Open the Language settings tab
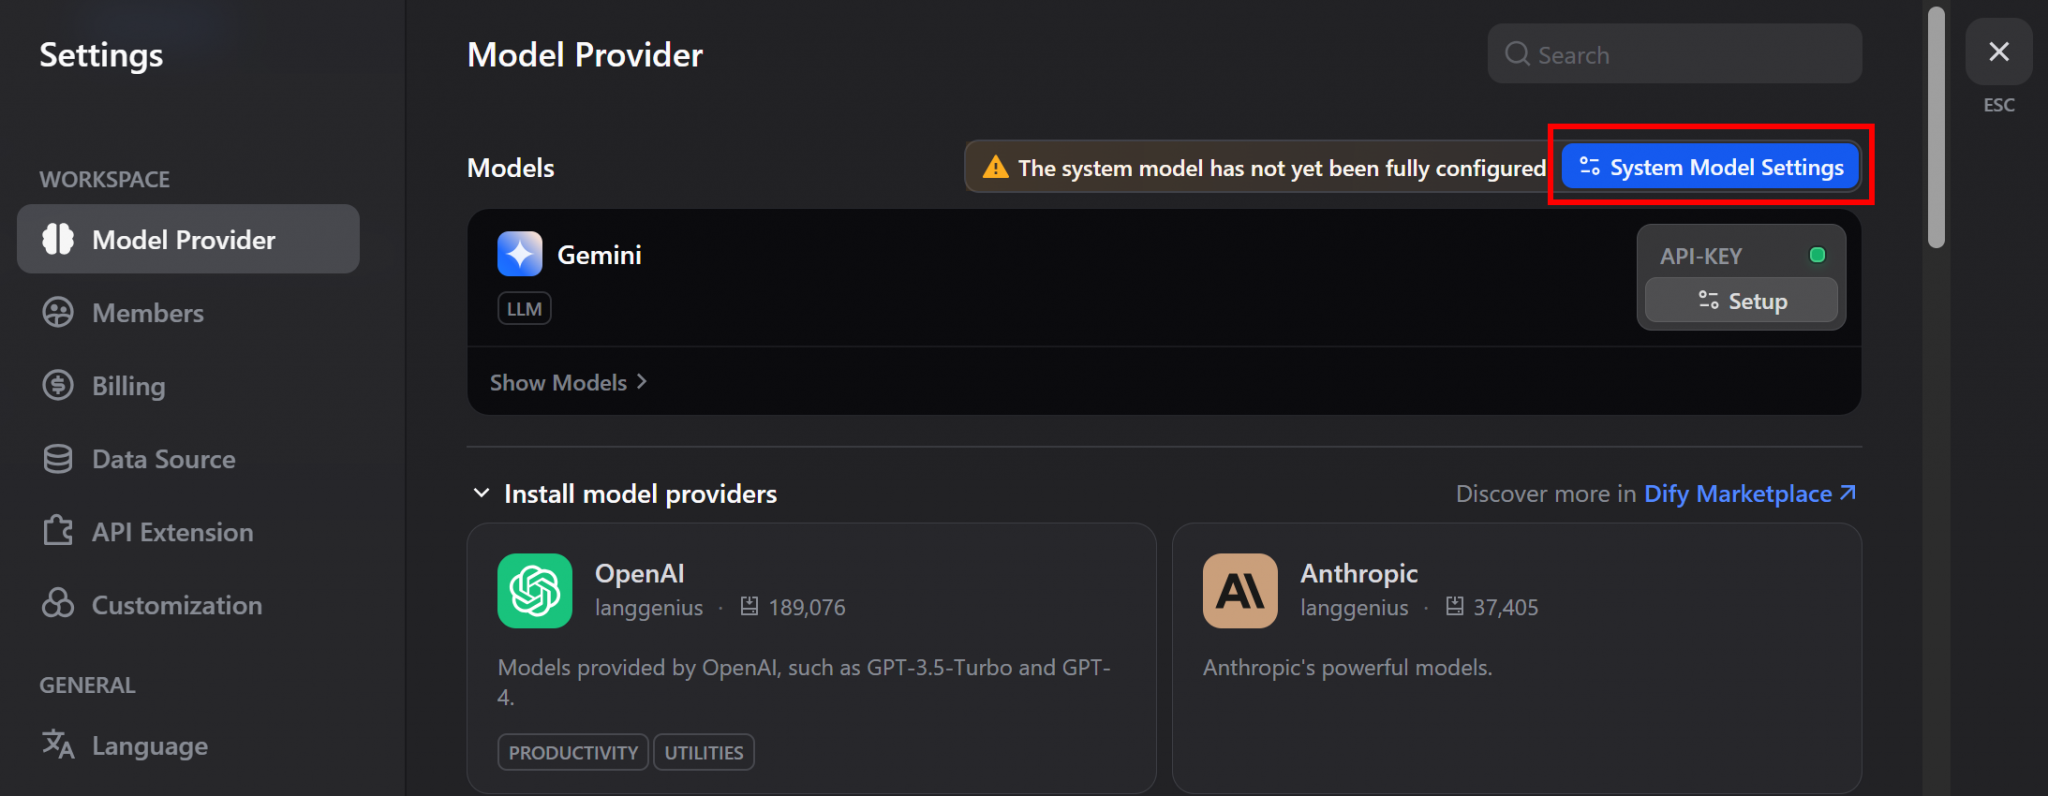2048x796 pixels. pos(149,746)
